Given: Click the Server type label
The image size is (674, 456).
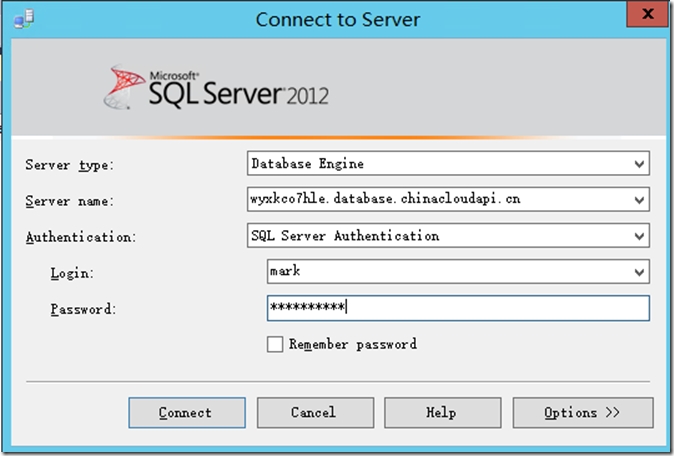Looking at the screenshot, I should coord(70,165).
